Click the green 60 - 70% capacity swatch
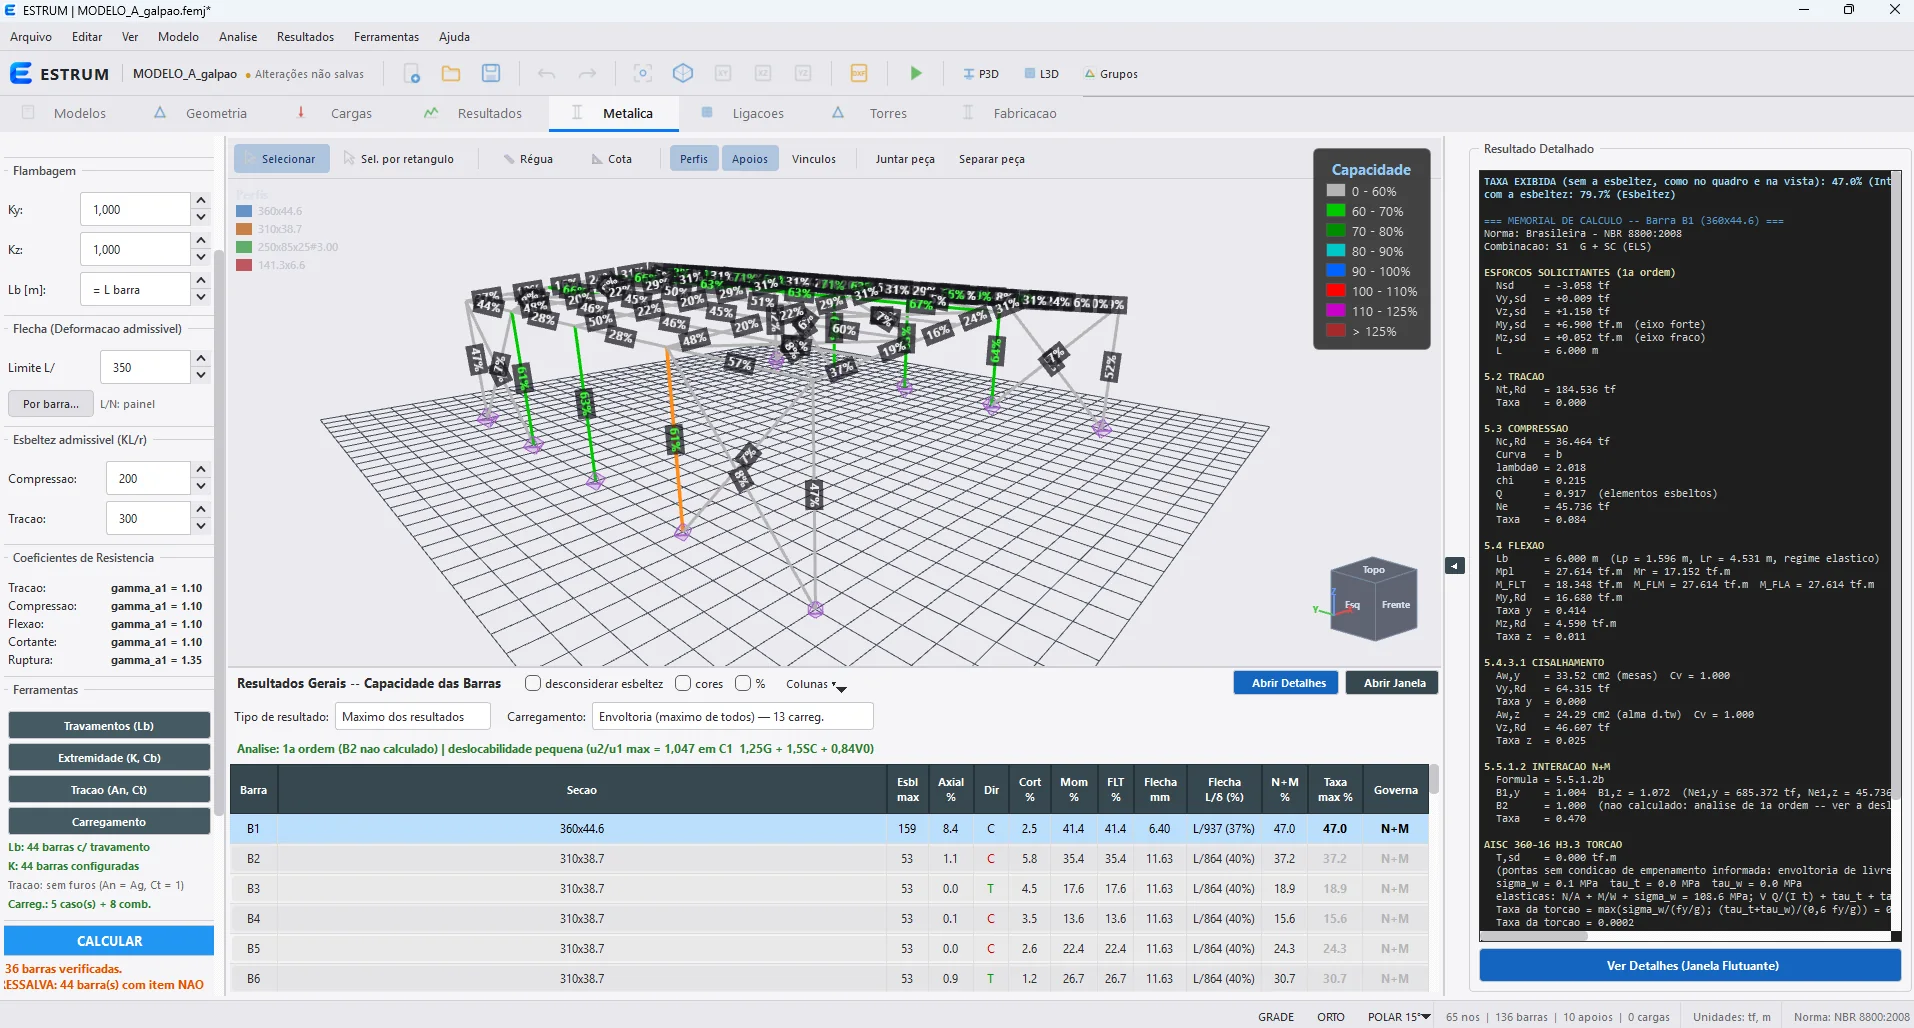Screen dimensions: 1914x1028 (1336, 211)
